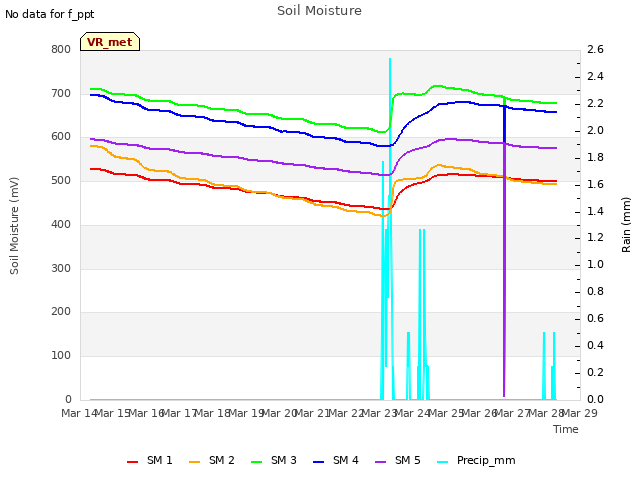The height and width of the screenshot is (480, 640).
Task: Toggle SM 5 series in legend
Action: (398, 461)
